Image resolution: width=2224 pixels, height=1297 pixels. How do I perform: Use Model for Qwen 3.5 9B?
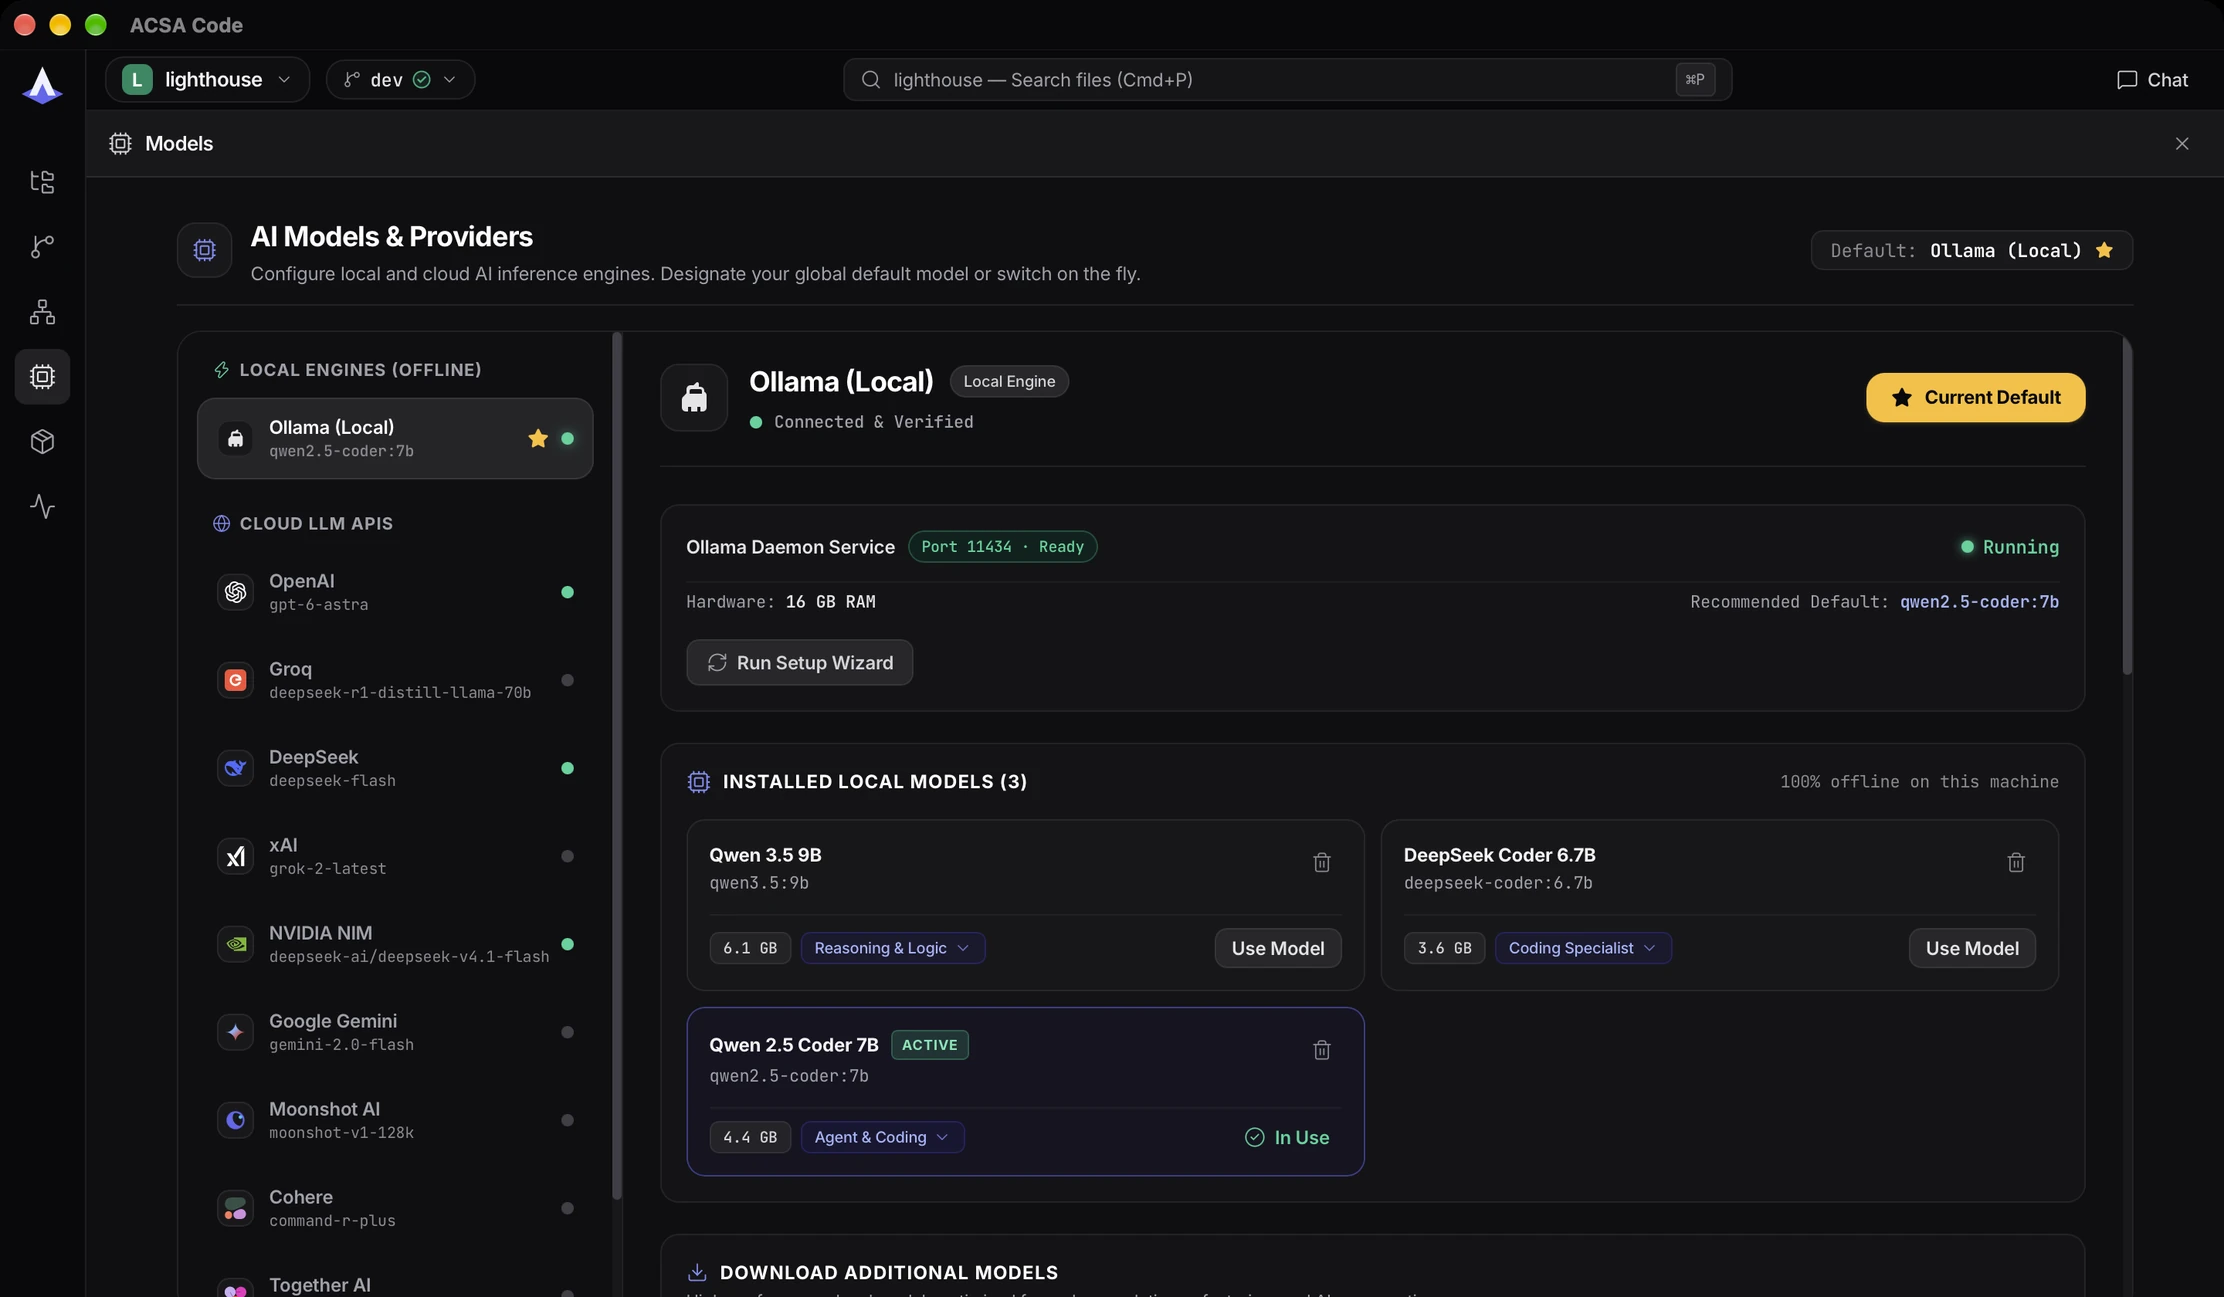click(1277, 948)
